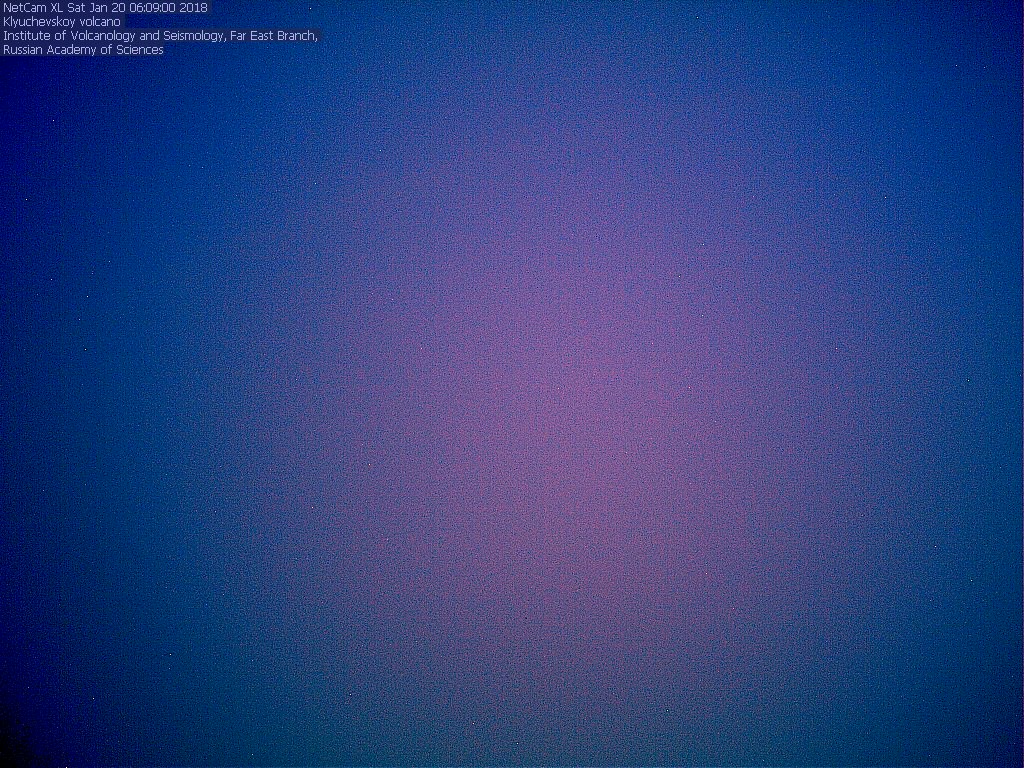Screen dimensions: 1024x768
Task: Select 'Russian Academy of Sciences' overlay text
Action: coord(83,50)
